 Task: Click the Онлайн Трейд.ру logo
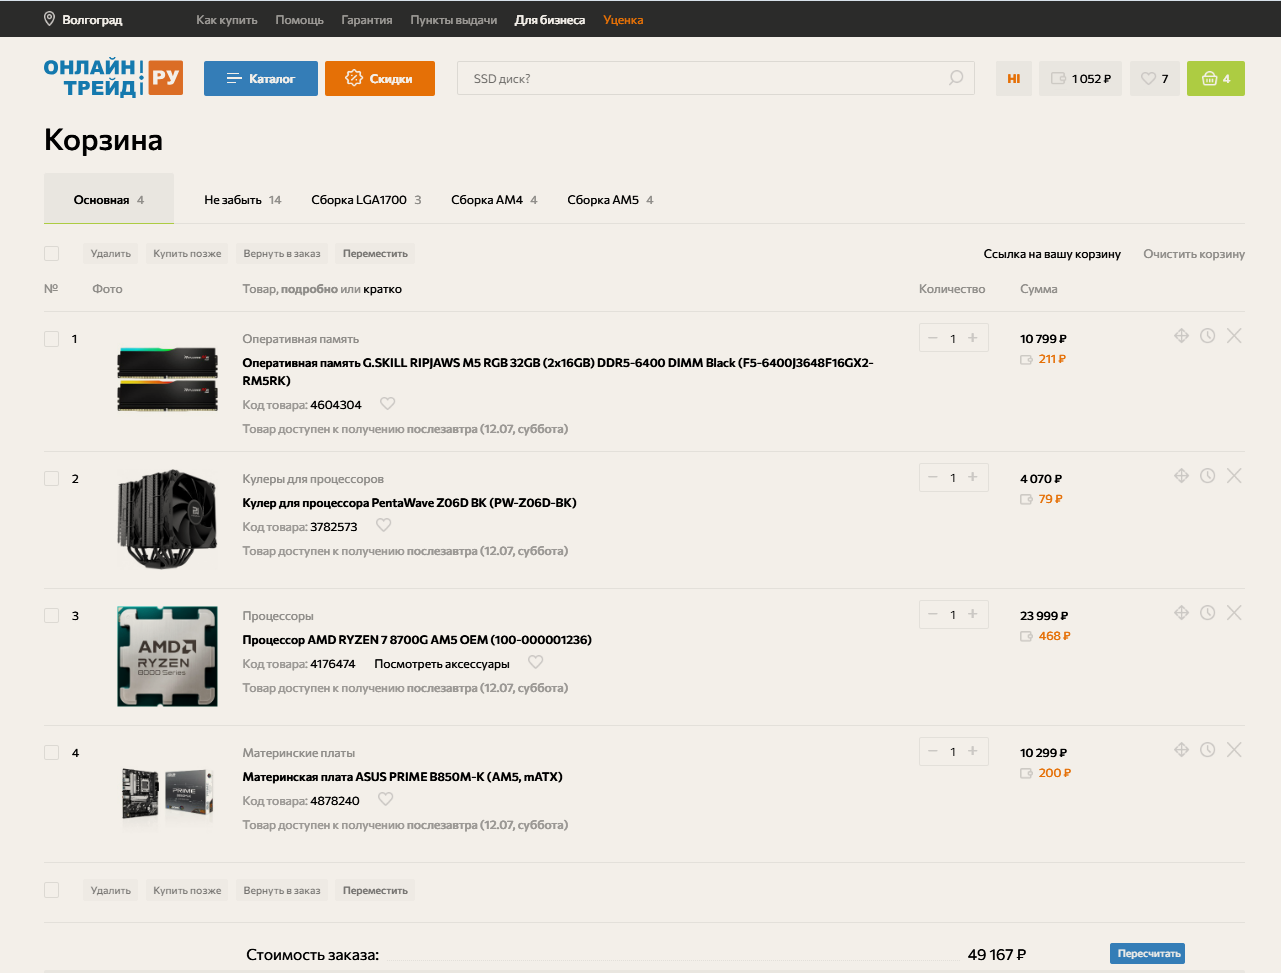click(x=113, y=78)
